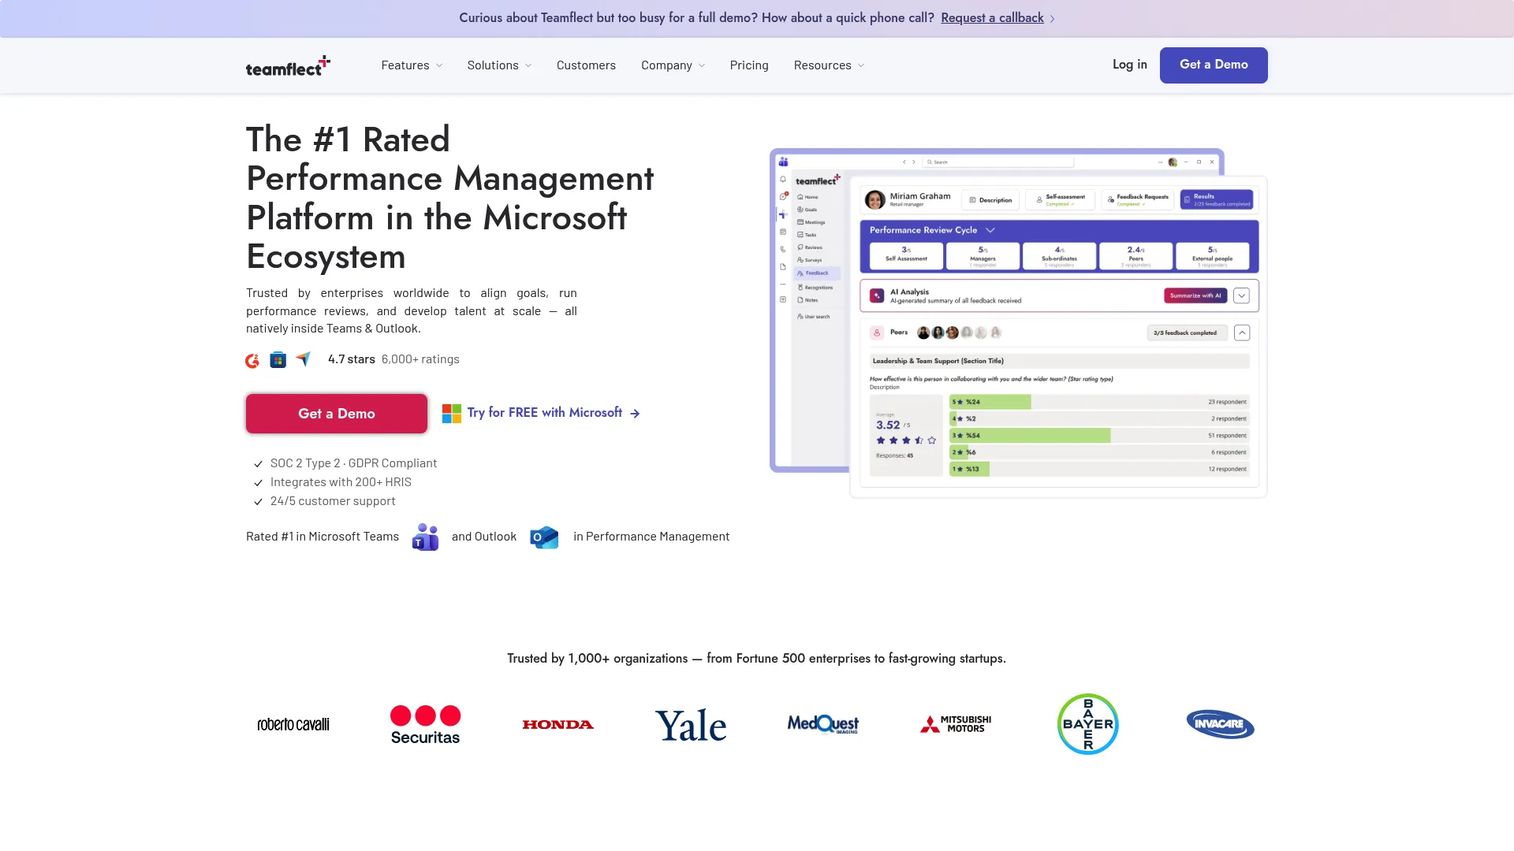Click the G2 rating icon
This screenshot has width=1514, height=851.
[x=253, y=360]
